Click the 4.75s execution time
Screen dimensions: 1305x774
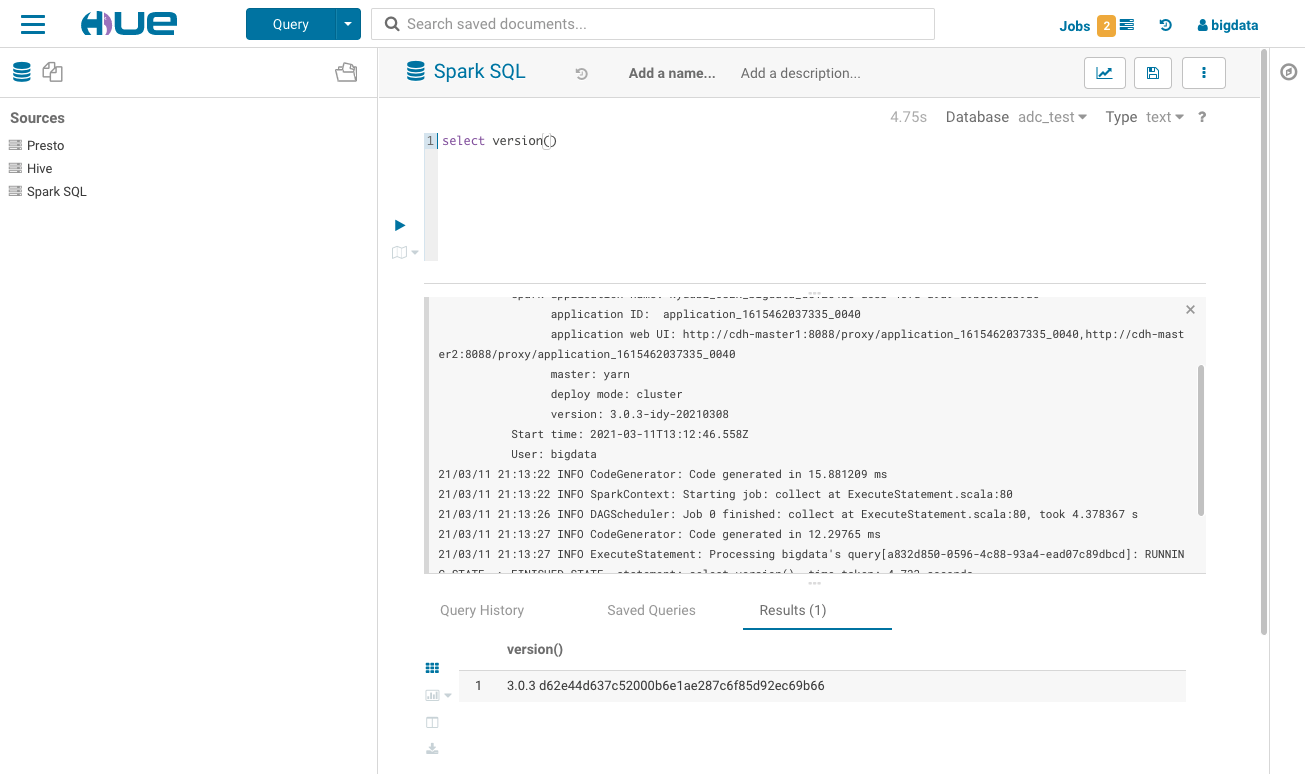pyautogui.click(x=908, y=117)
